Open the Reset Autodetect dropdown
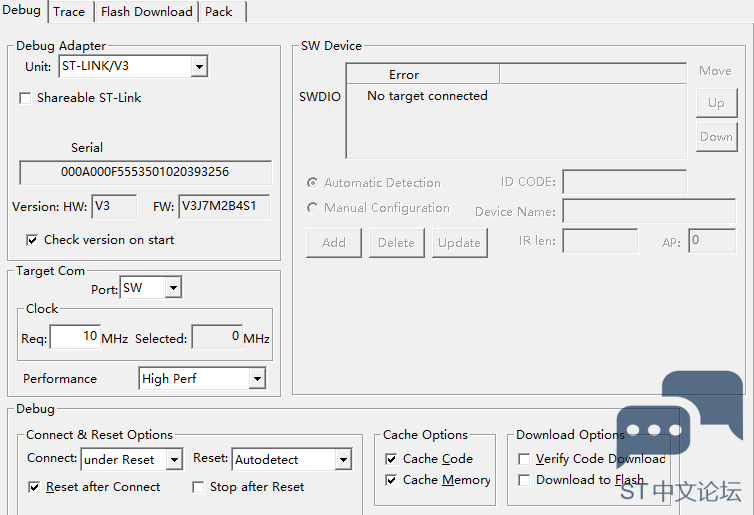 343,460
